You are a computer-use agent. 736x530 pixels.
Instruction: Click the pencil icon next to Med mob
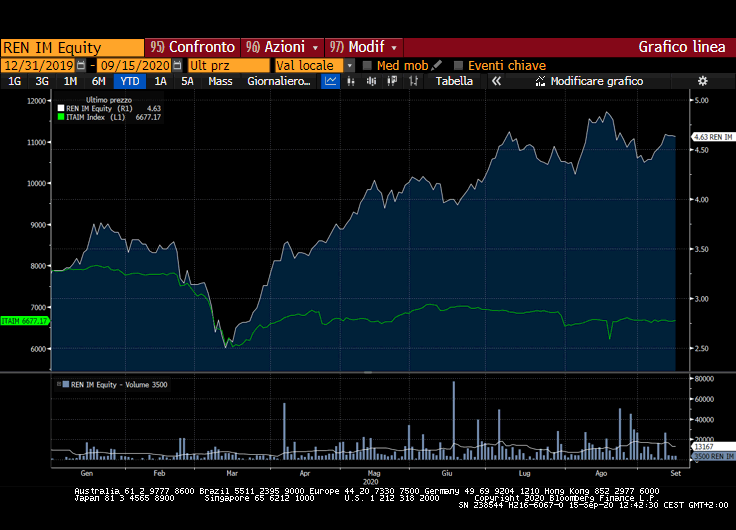tap(437, 65)
